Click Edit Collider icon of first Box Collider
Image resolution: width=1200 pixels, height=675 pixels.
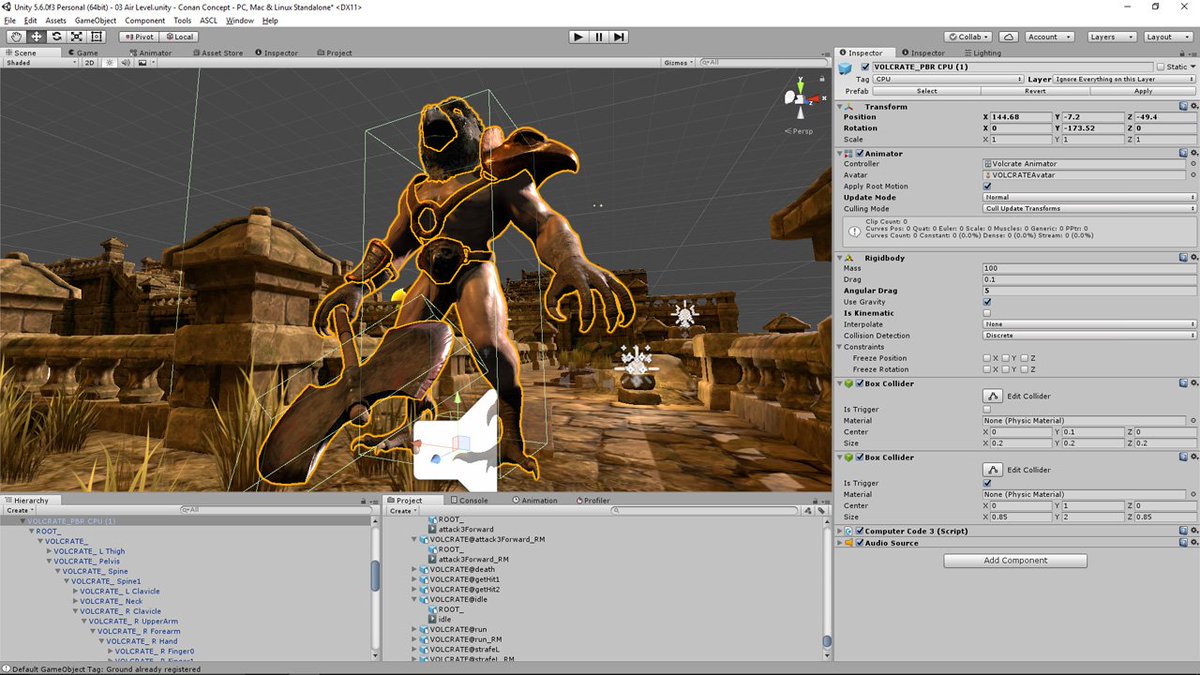pyautogui.click(x=992, y=396)
